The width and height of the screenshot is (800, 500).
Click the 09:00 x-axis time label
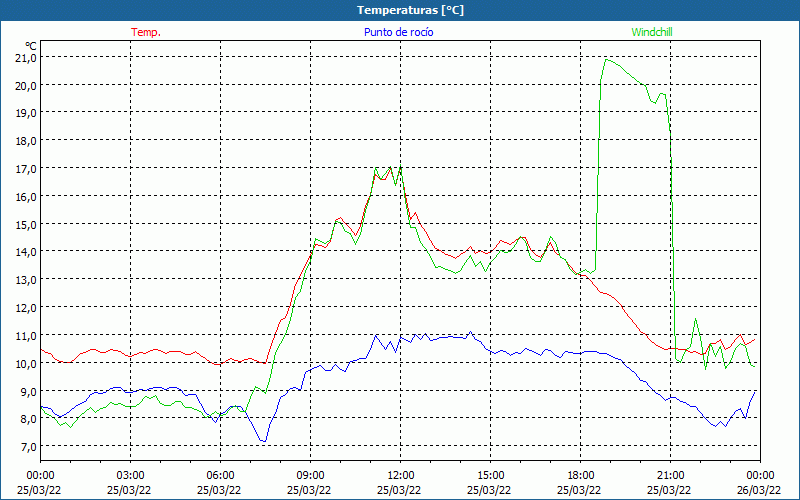pos(310,476)
